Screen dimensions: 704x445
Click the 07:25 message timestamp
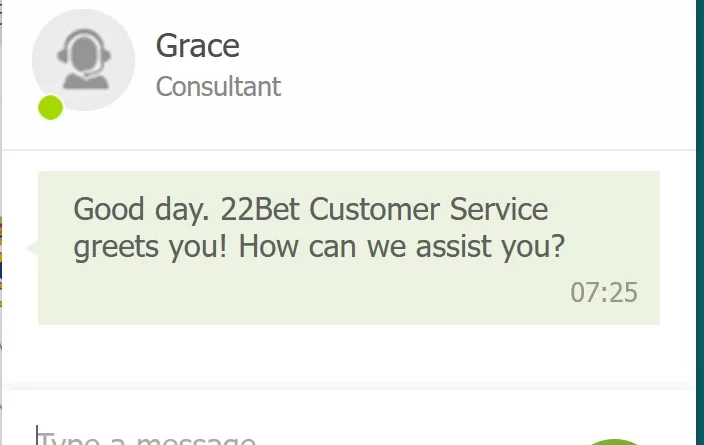point(604,293)
